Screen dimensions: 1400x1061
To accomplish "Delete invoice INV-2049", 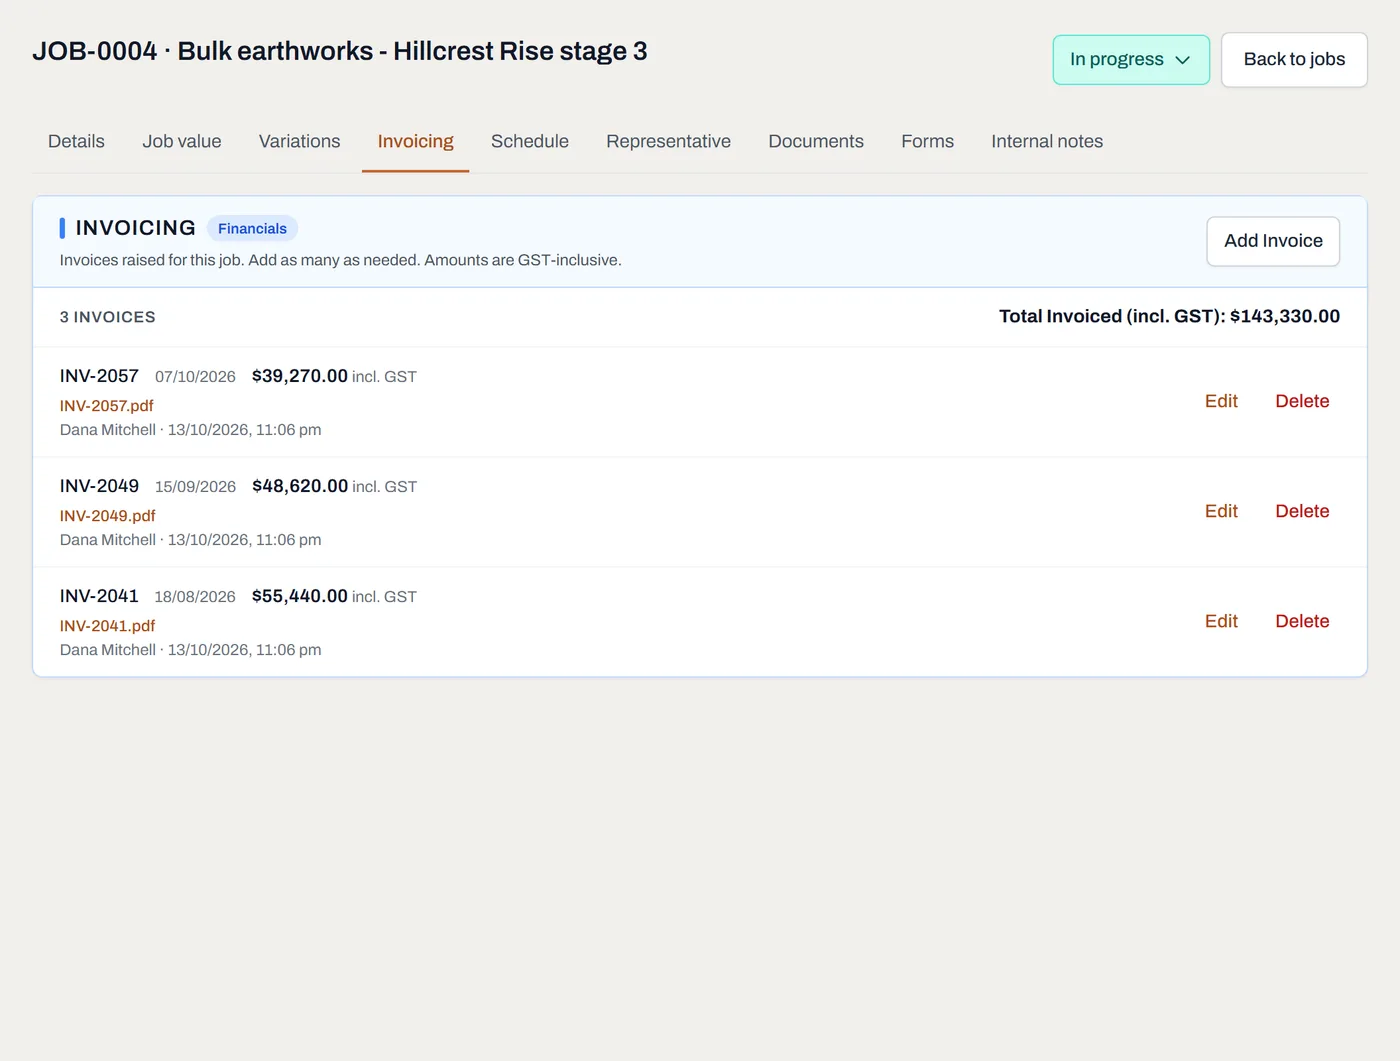I will pyautogui.click(x=1302, y=511).
